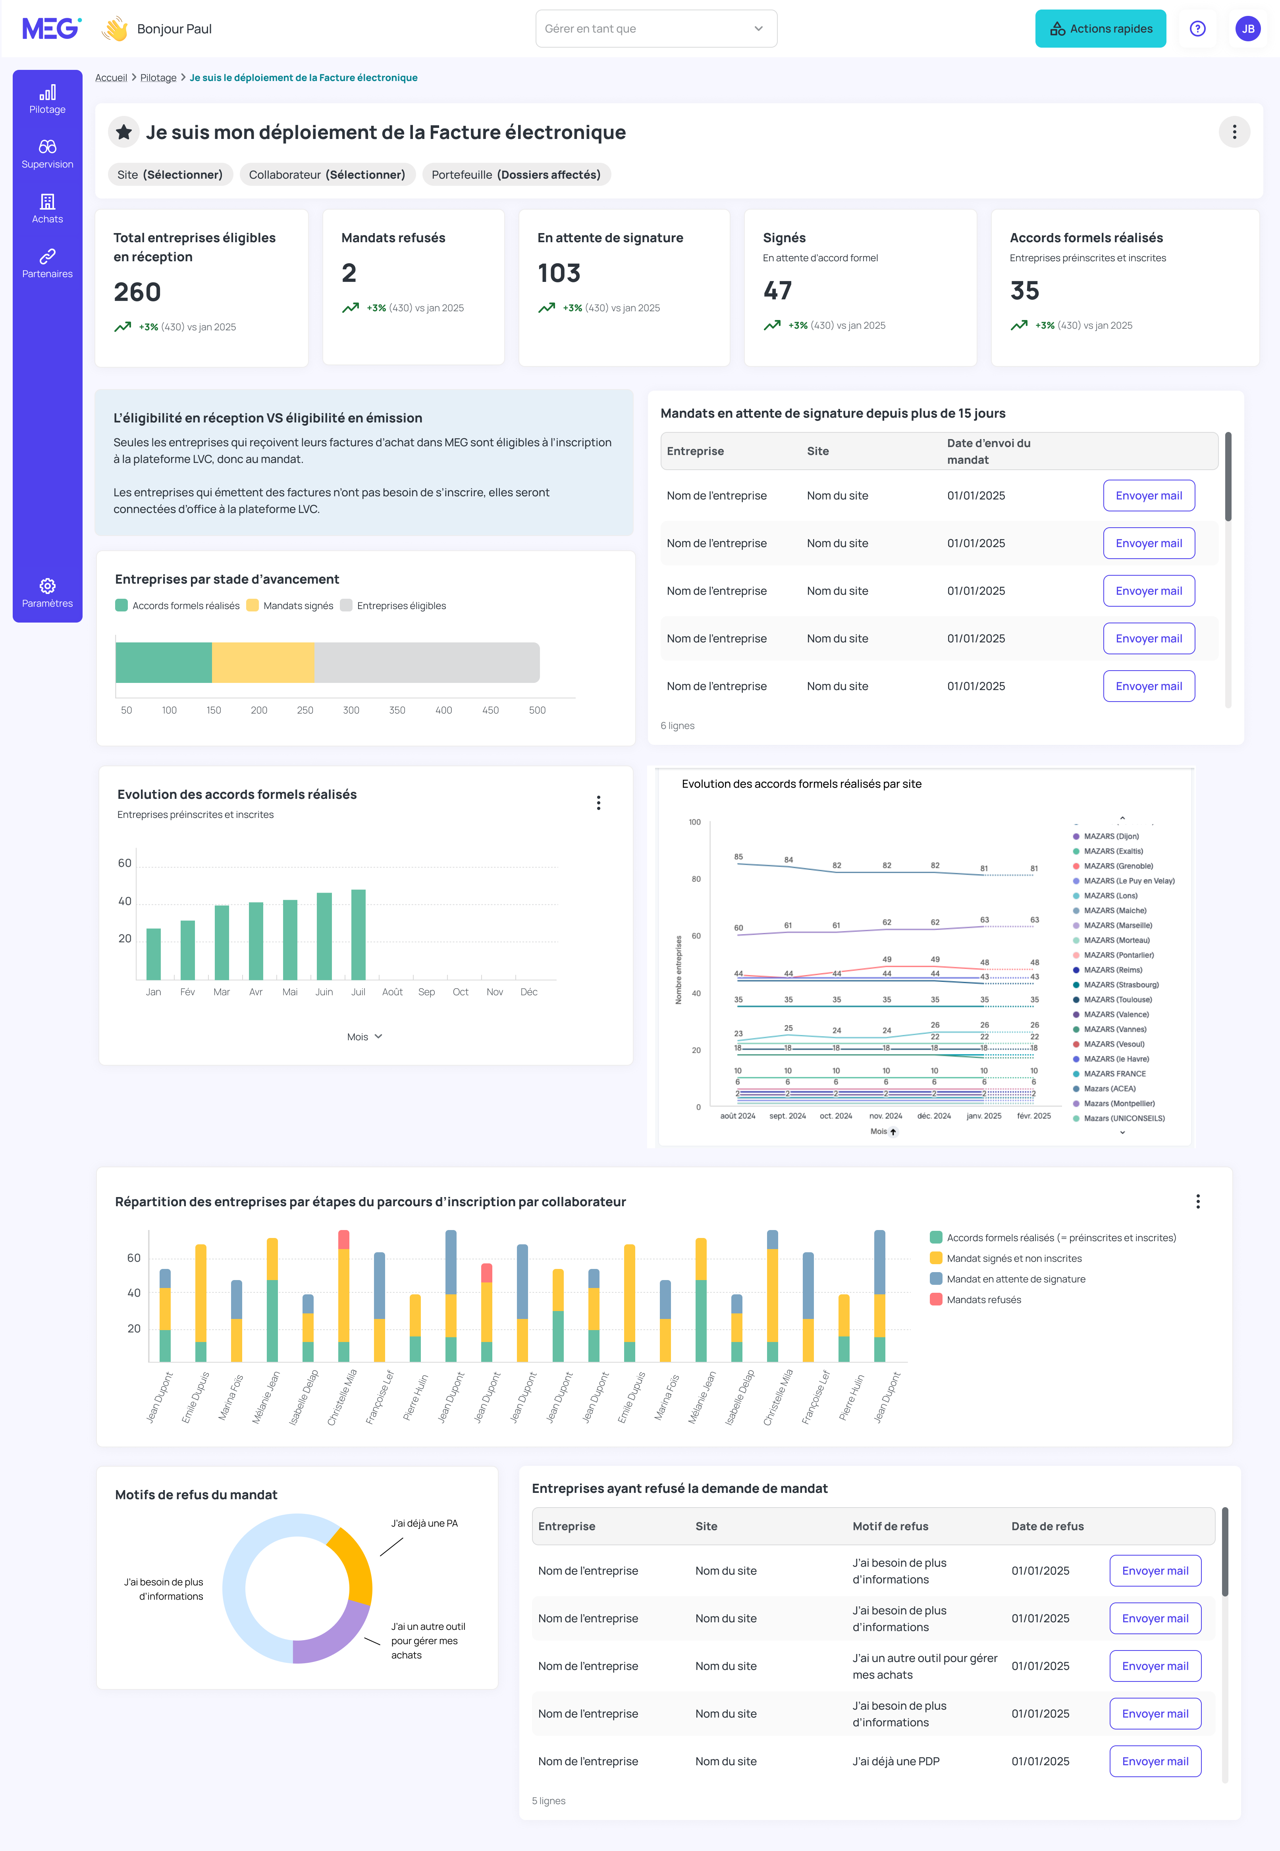
Task: Click the Accueil breadcrumb link
Action: tap(111, 78)
